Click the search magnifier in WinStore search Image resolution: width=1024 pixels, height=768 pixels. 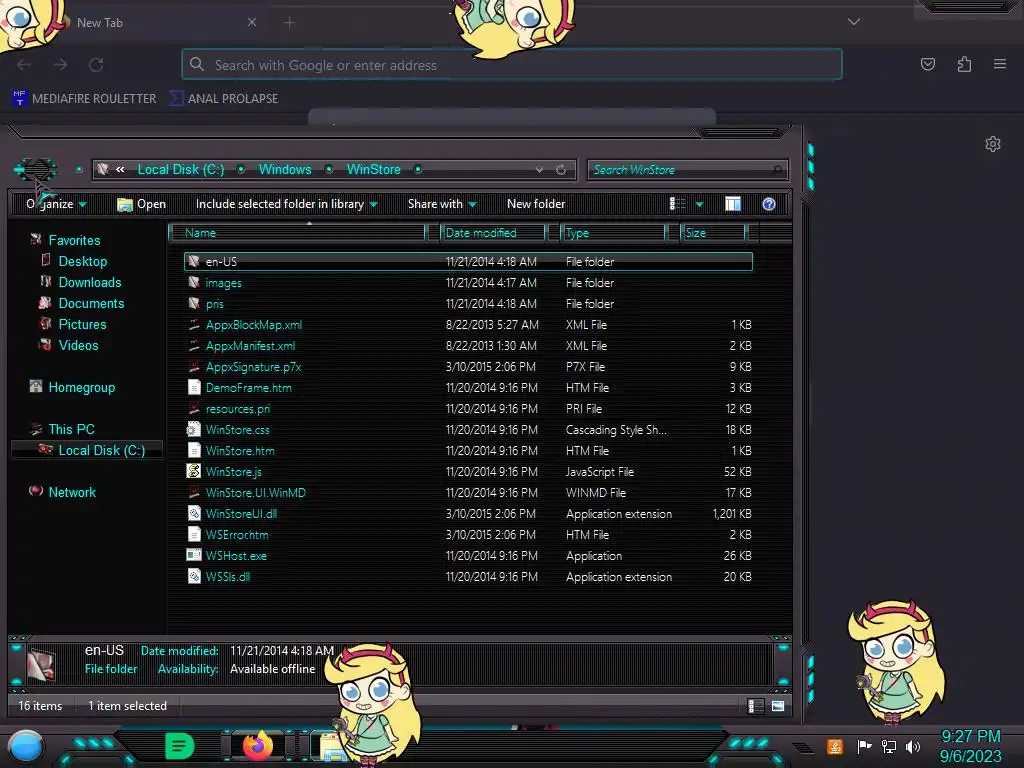click(x=777, y=170)
